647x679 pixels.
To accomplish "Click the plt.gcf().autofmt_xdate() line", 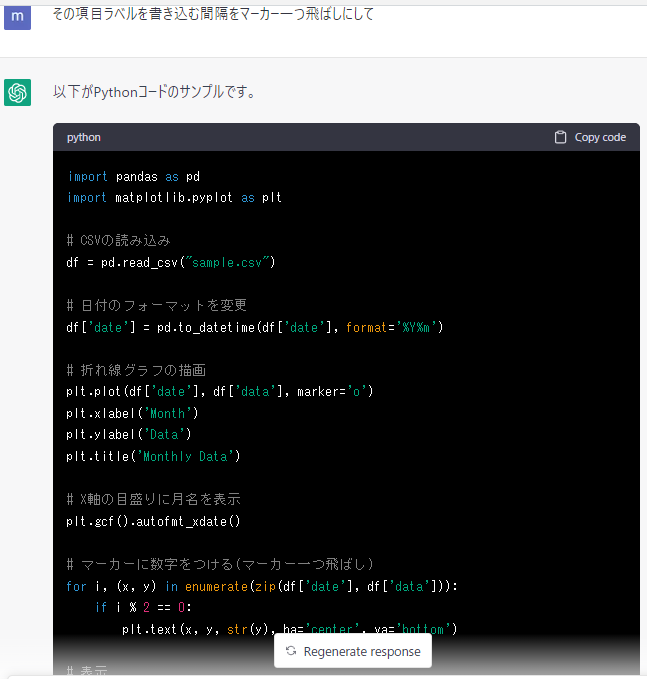I will pyautogui.click(x=153, y=521).
